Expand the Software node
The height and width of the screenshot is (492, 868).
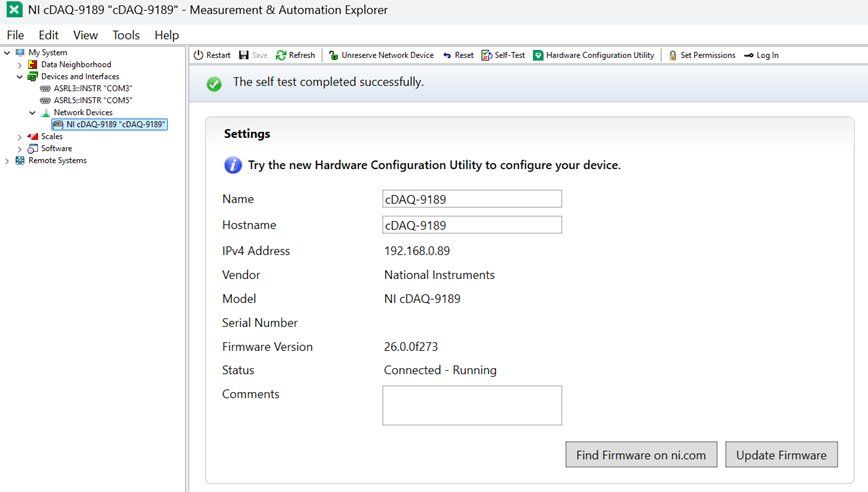(20, 149)
